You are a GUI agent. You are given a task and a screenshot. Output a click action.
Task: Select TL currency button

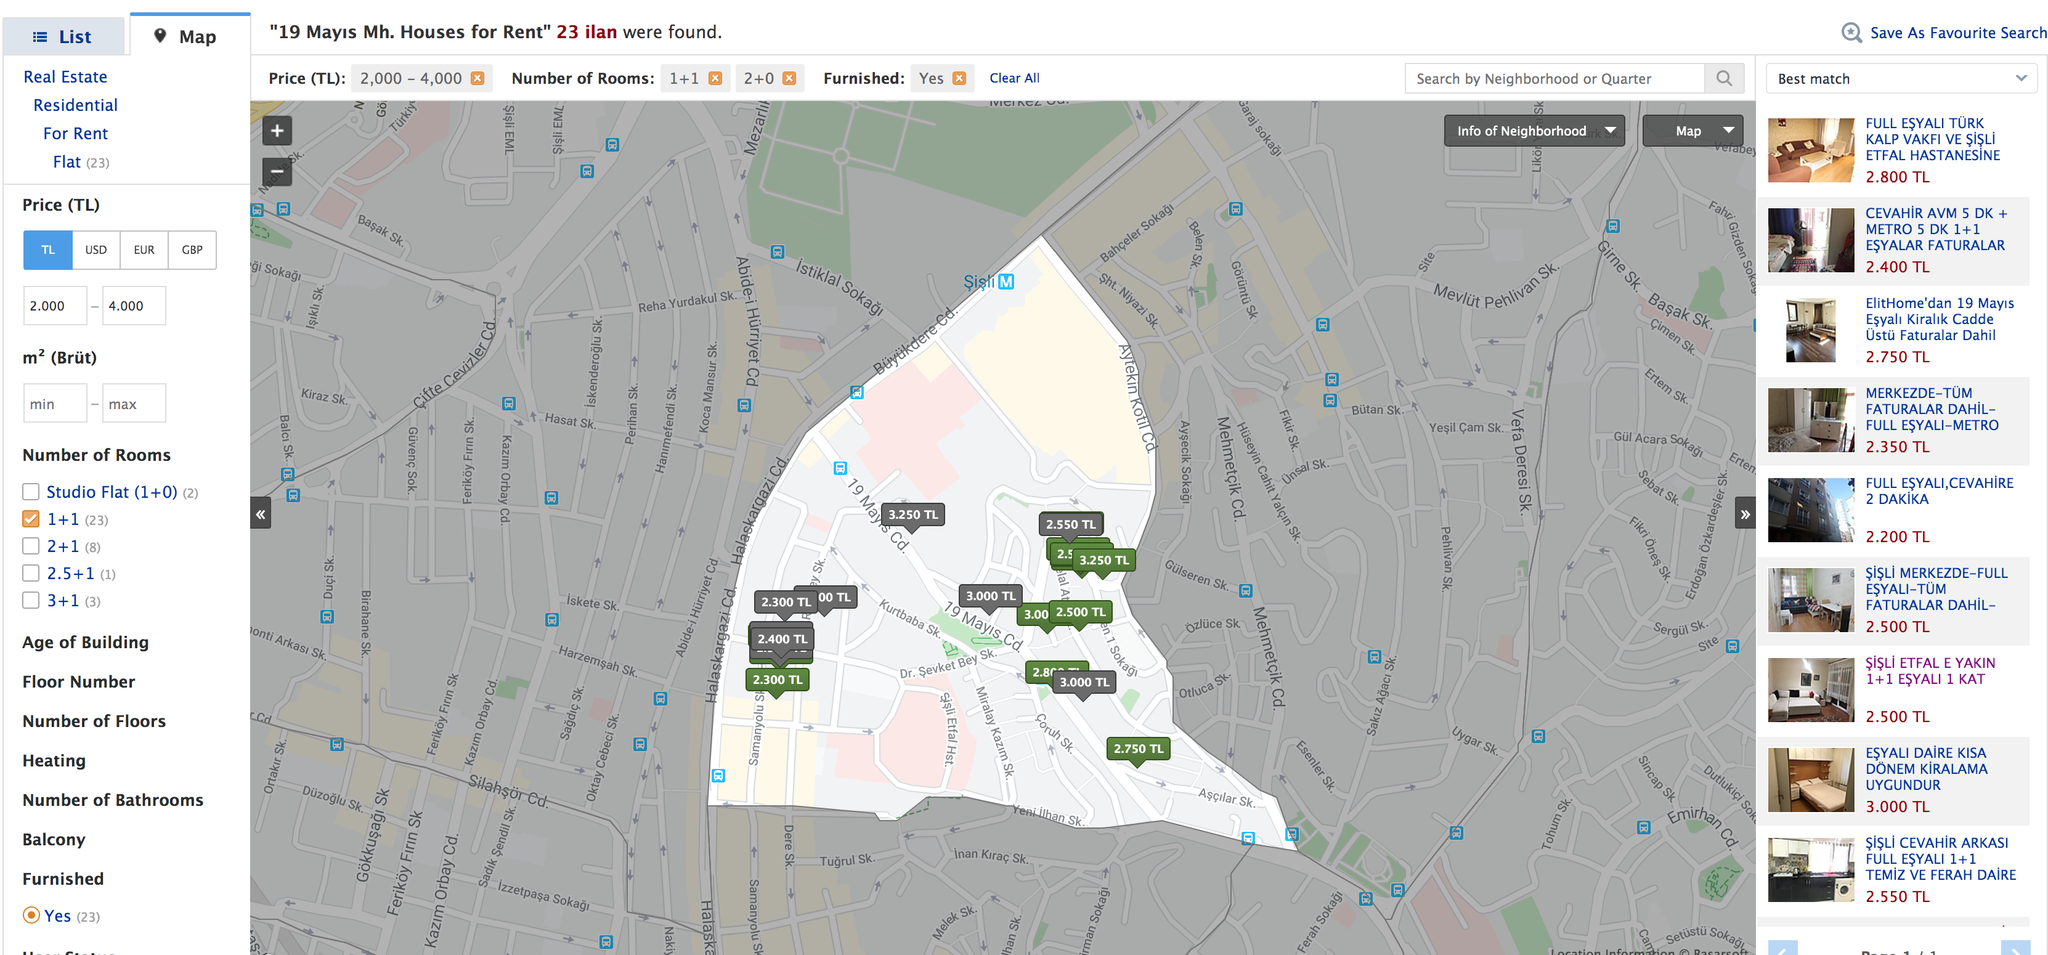[48, 250]
